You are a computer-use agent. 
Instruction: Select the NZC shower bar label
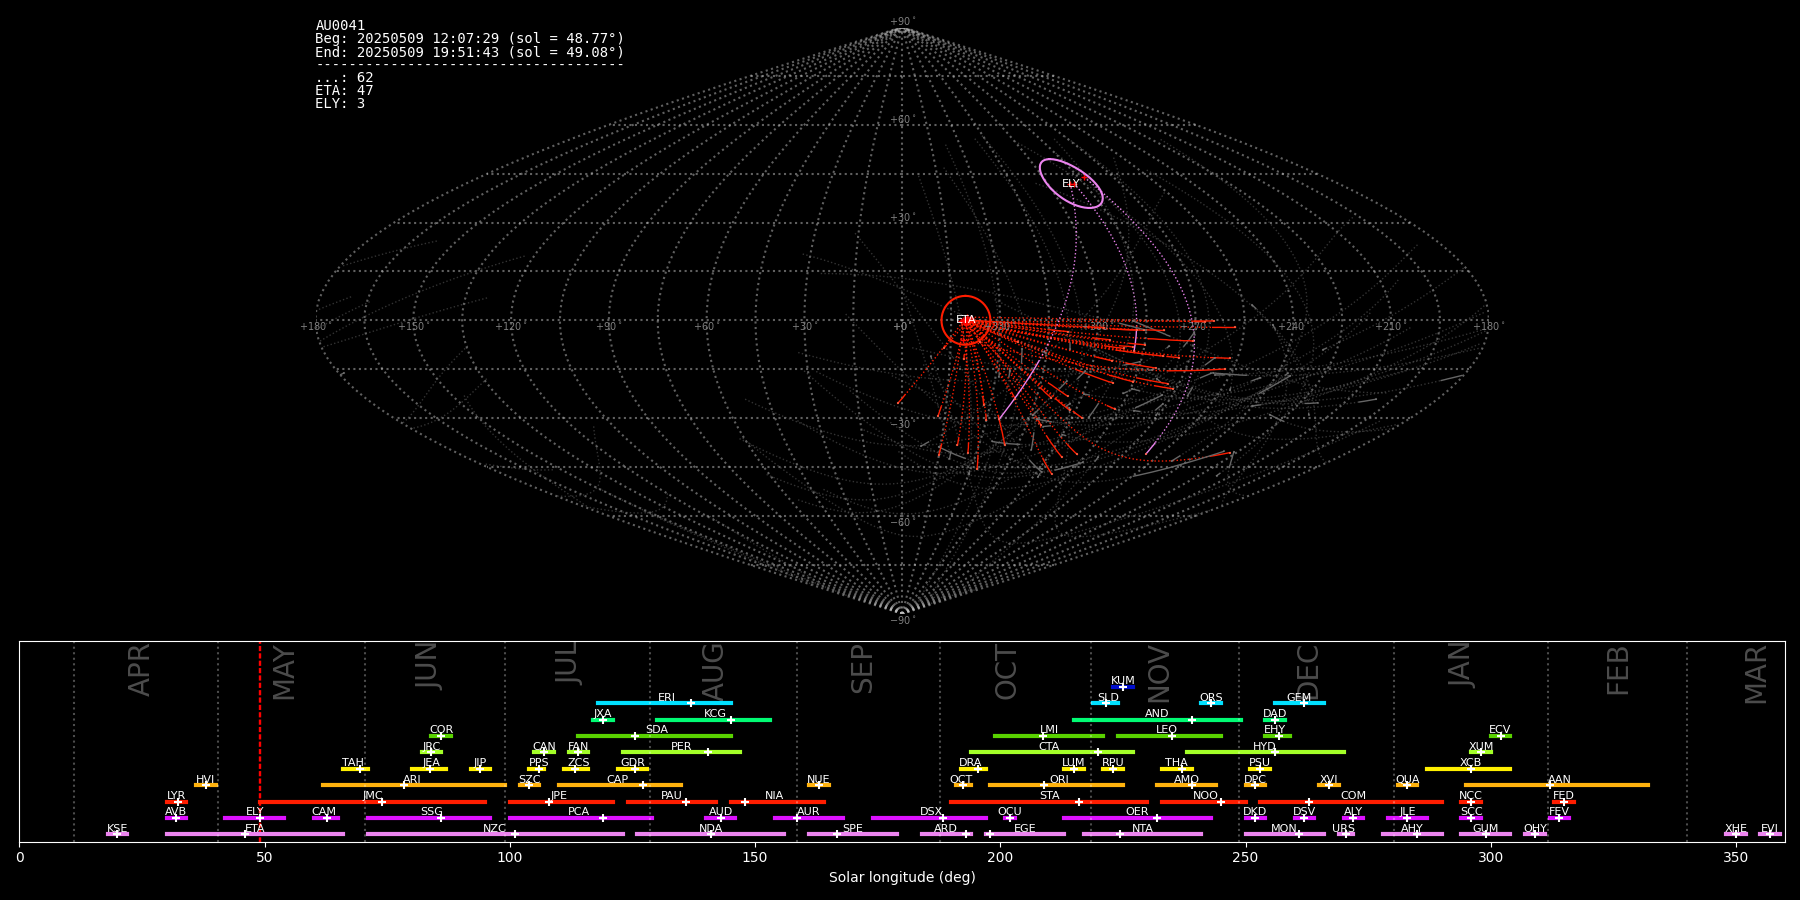coord(494,829)
